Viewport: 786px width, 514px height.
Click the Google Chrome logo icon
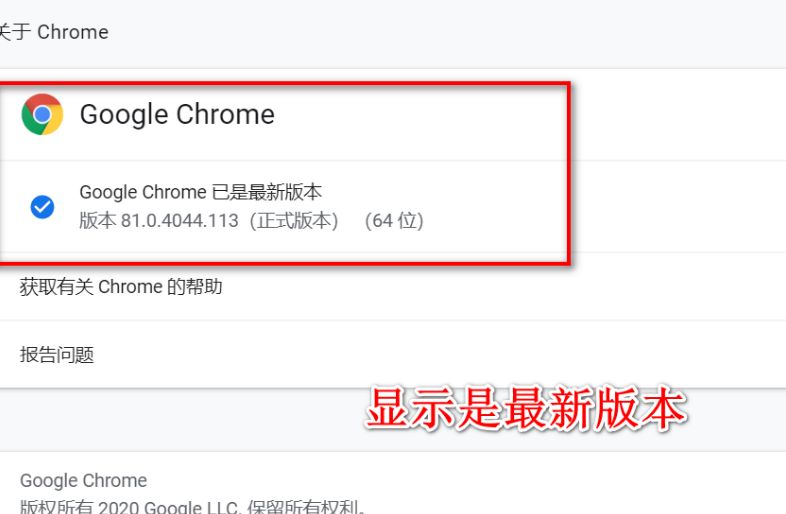42,115
